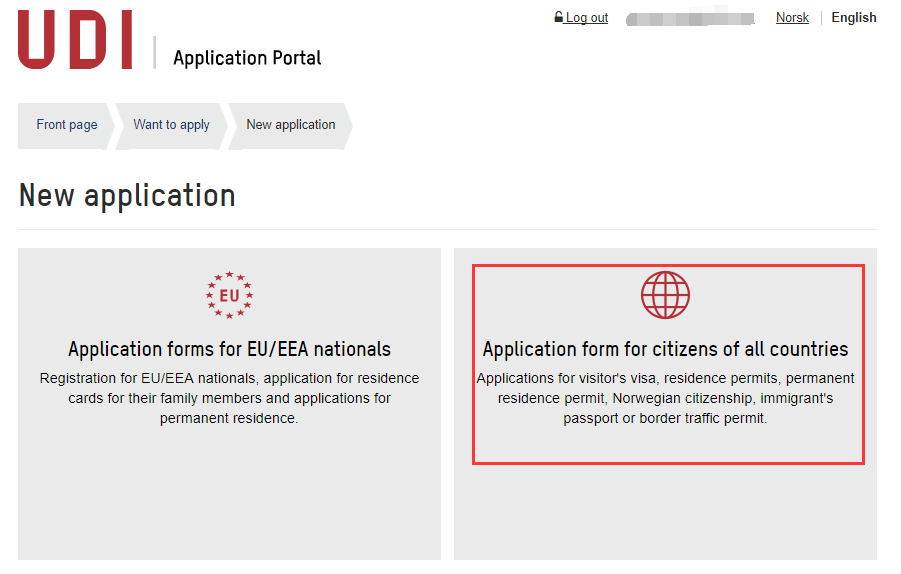Click the UDI logo
Screen dimensions: 901x574
(x=75, y=40)
